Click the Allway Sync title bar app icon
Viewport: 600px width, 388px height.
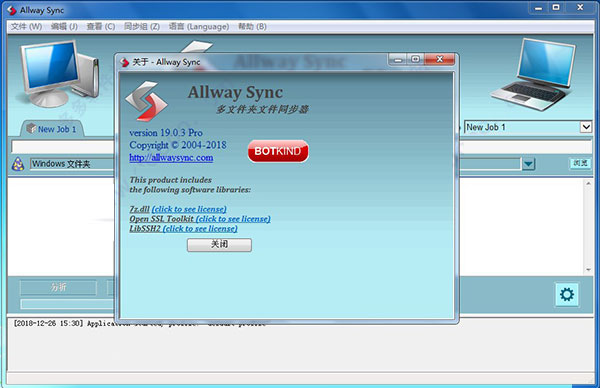click(x=12, y=10)
